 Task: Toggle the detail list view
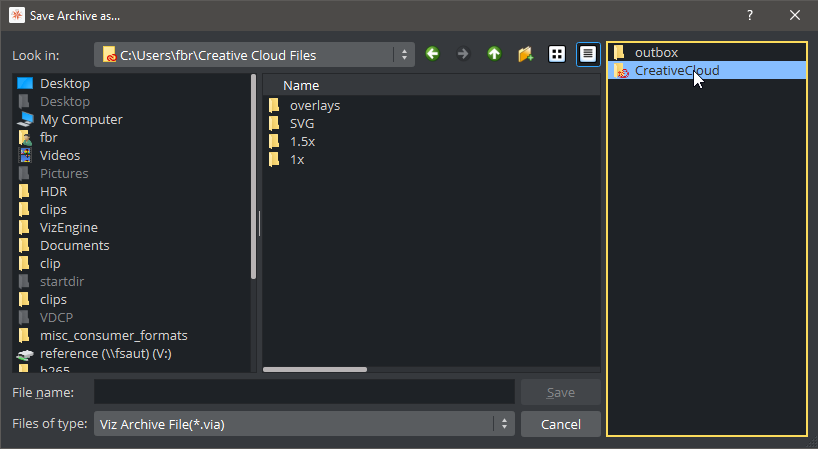pos(589,54)
